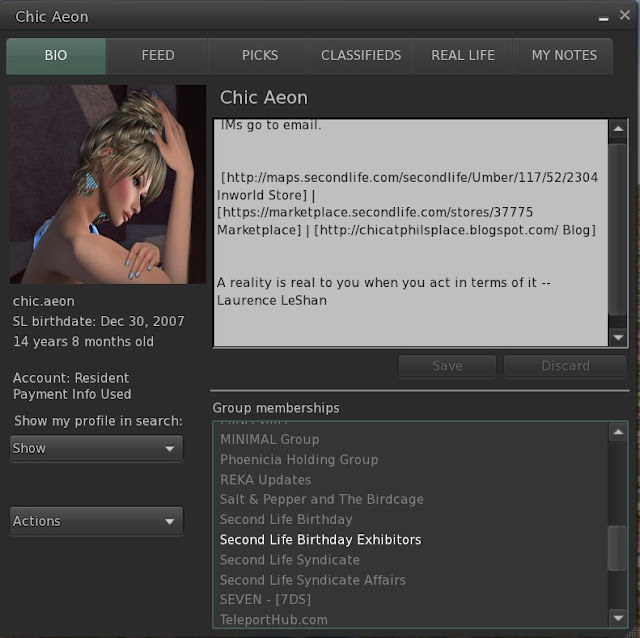Click the '14 years 8 months old' text

(83, 341)
